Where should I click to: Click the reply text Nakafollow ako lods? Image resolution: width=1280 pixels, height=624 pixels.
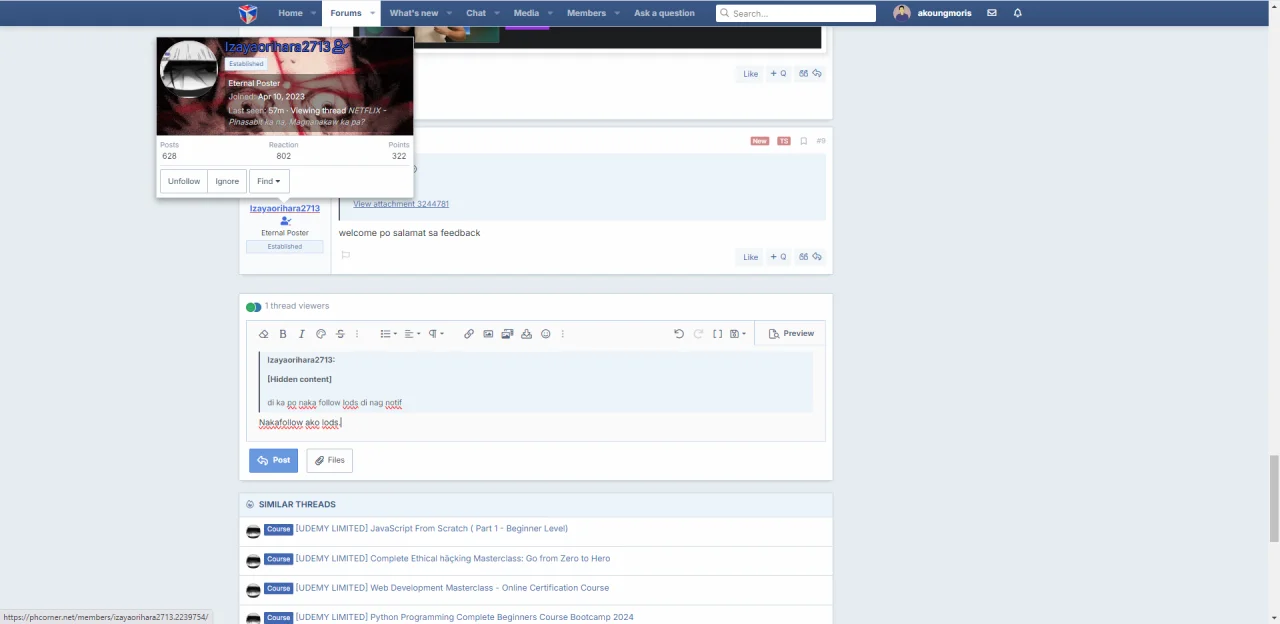pyautogui.click(x=300, y=423)
